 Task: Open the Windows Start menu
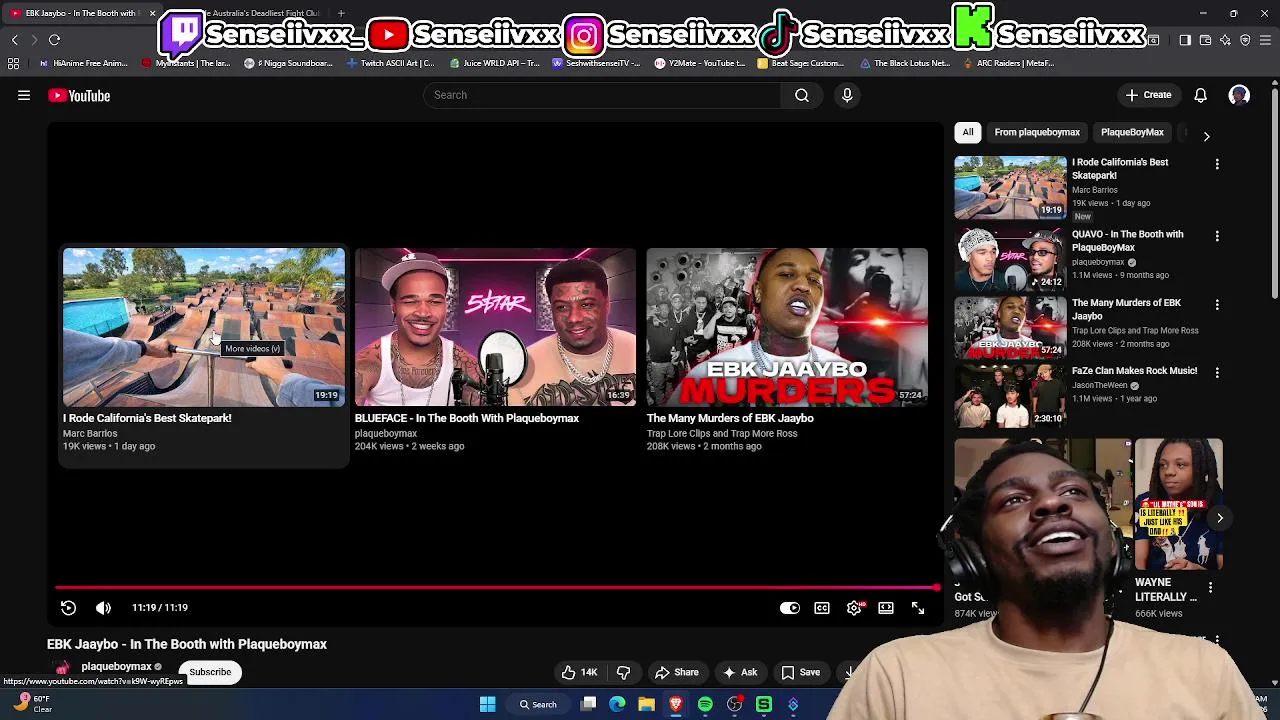tap(487, 705)
